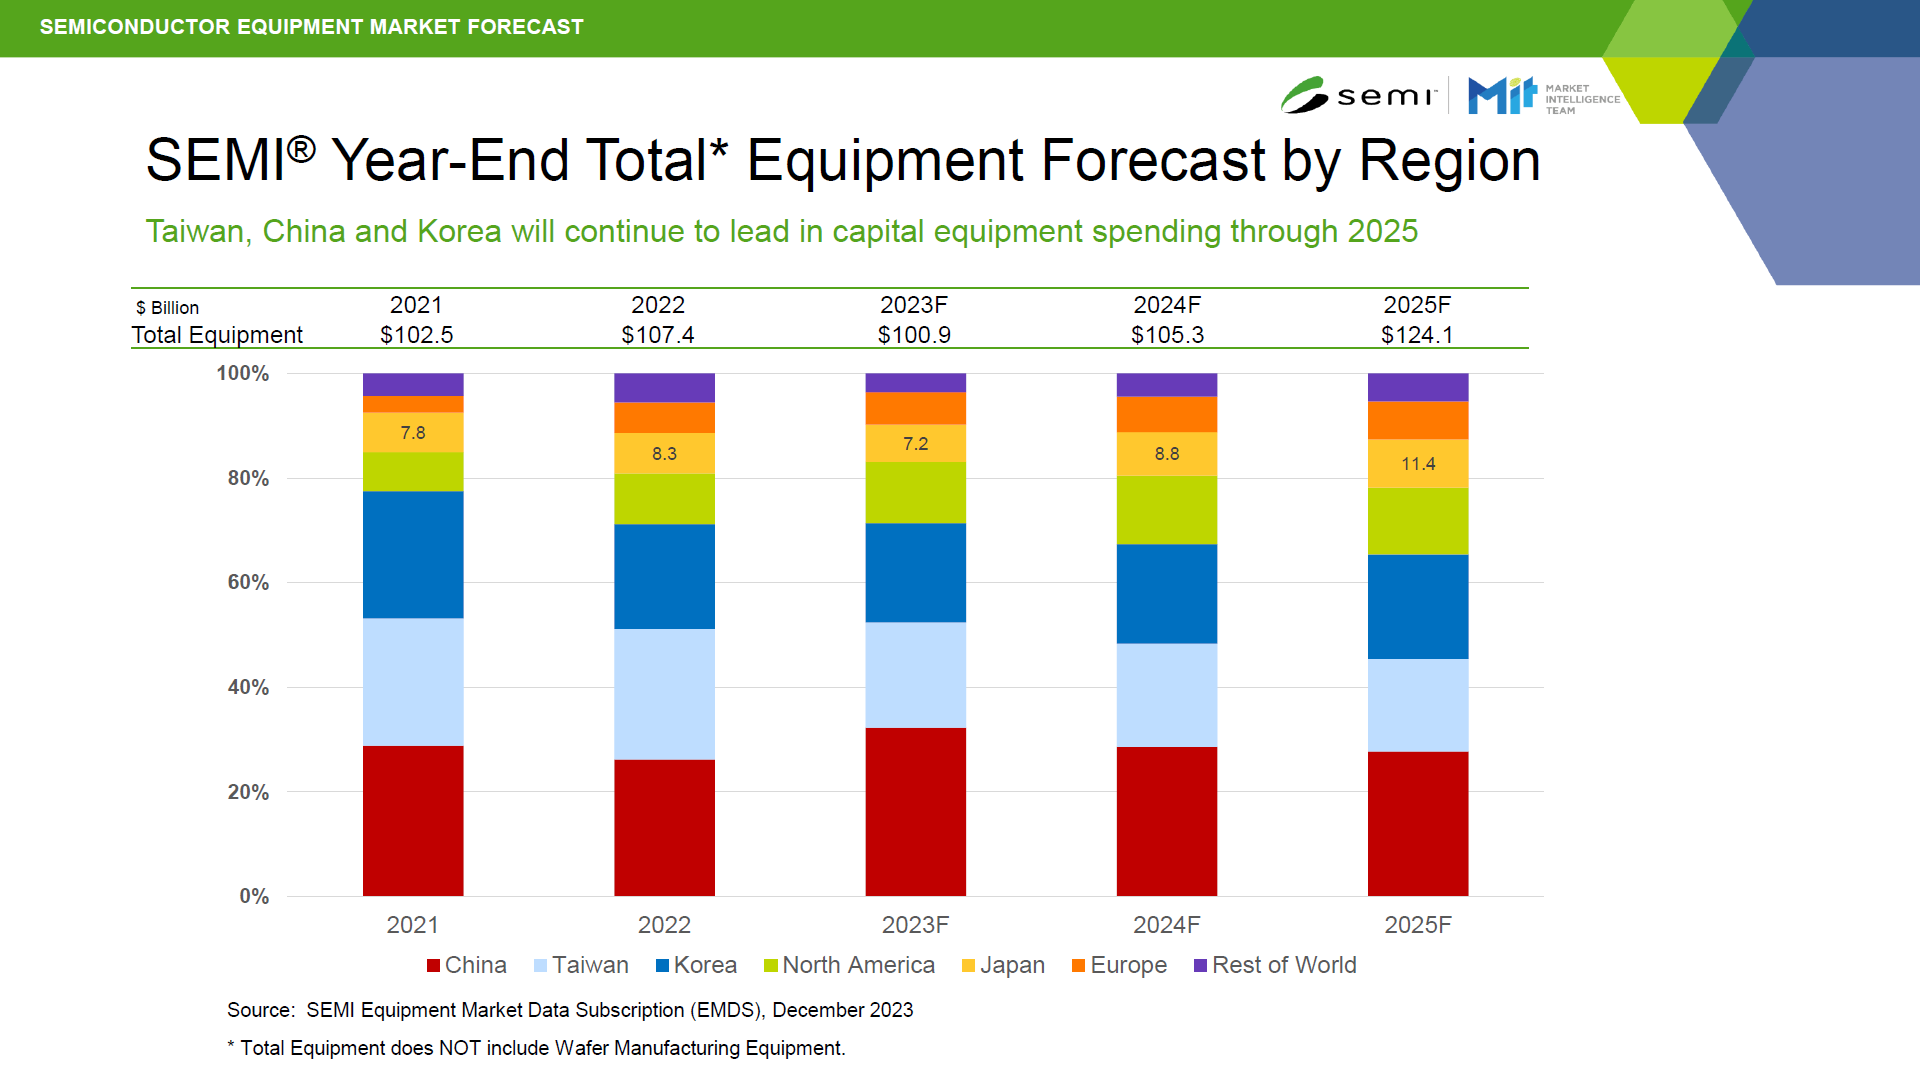Image resolution: width=1920 pixels, height=1080 pixels.
Task: Click the green subtitle about Taiwan, China and Korea
Action: coord(782,232)
